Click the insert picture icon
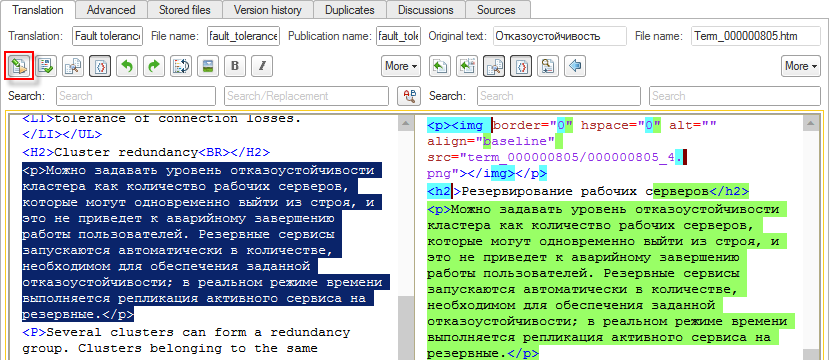Viewport: 829px width, 360px height. pyautogui.click(x=208, y=66)
